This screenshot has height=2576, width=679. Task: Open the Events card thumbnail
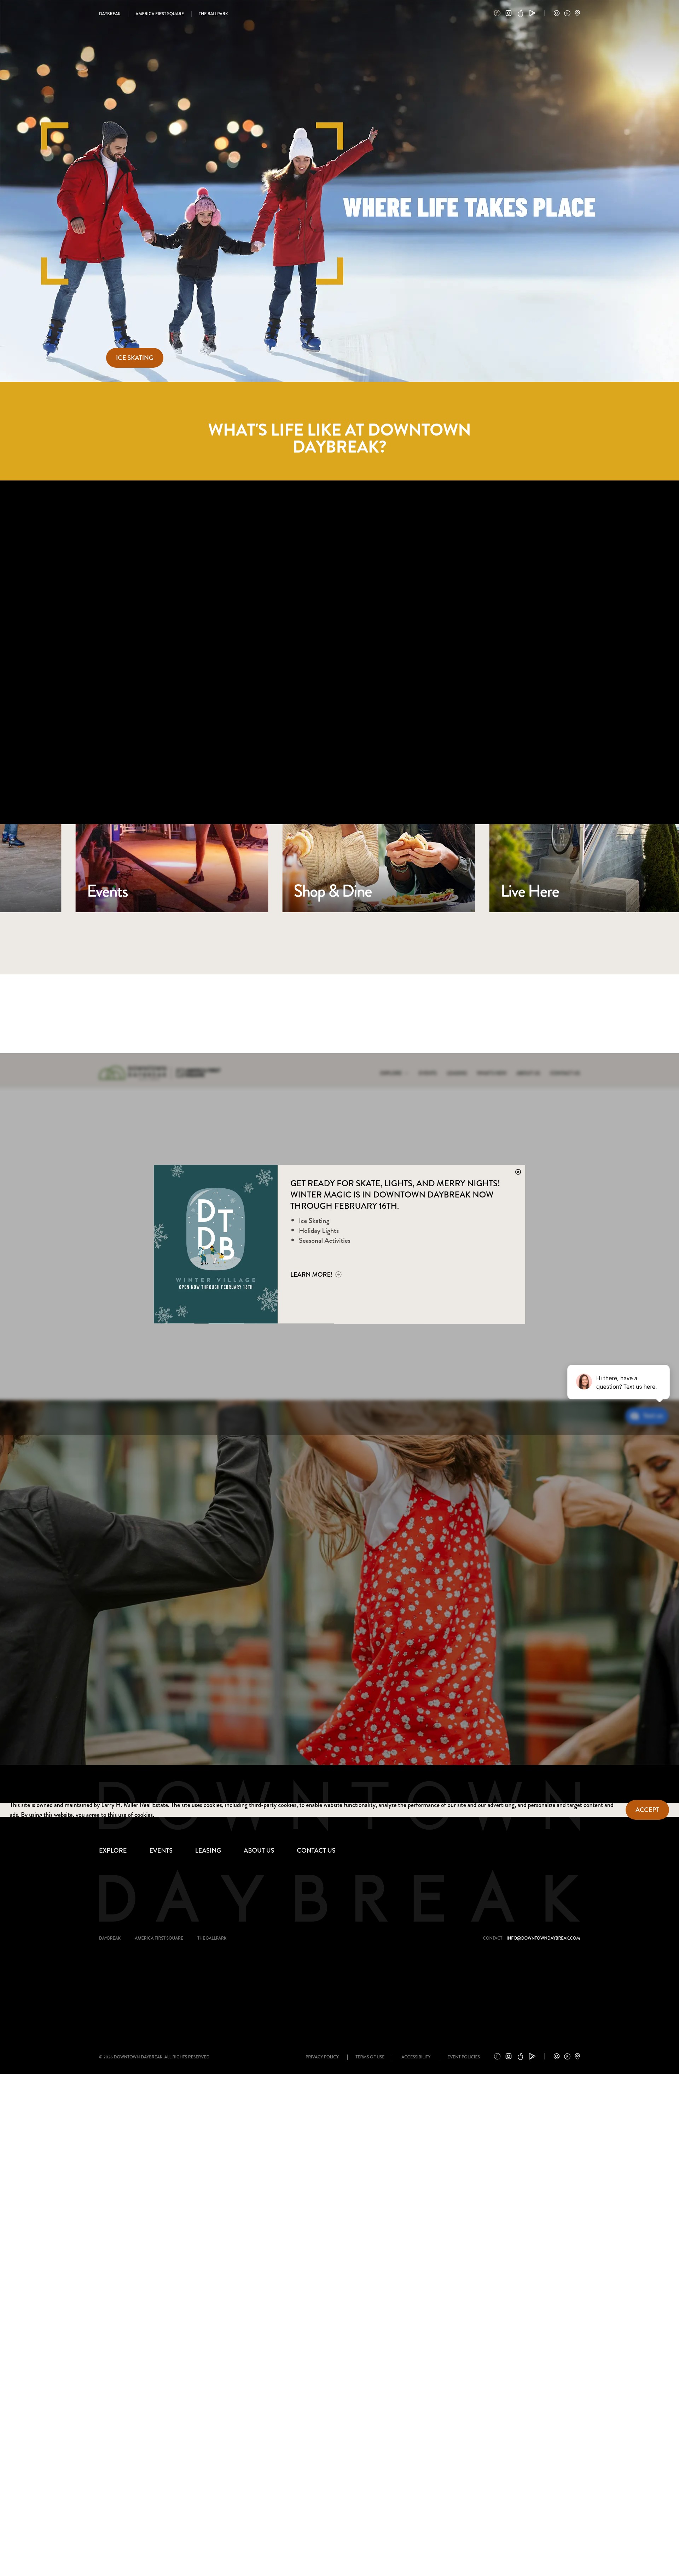172,868
